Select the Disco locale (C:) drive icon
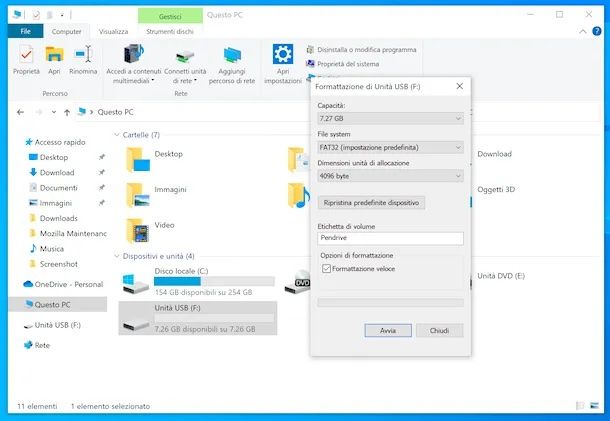 [135, 284]
